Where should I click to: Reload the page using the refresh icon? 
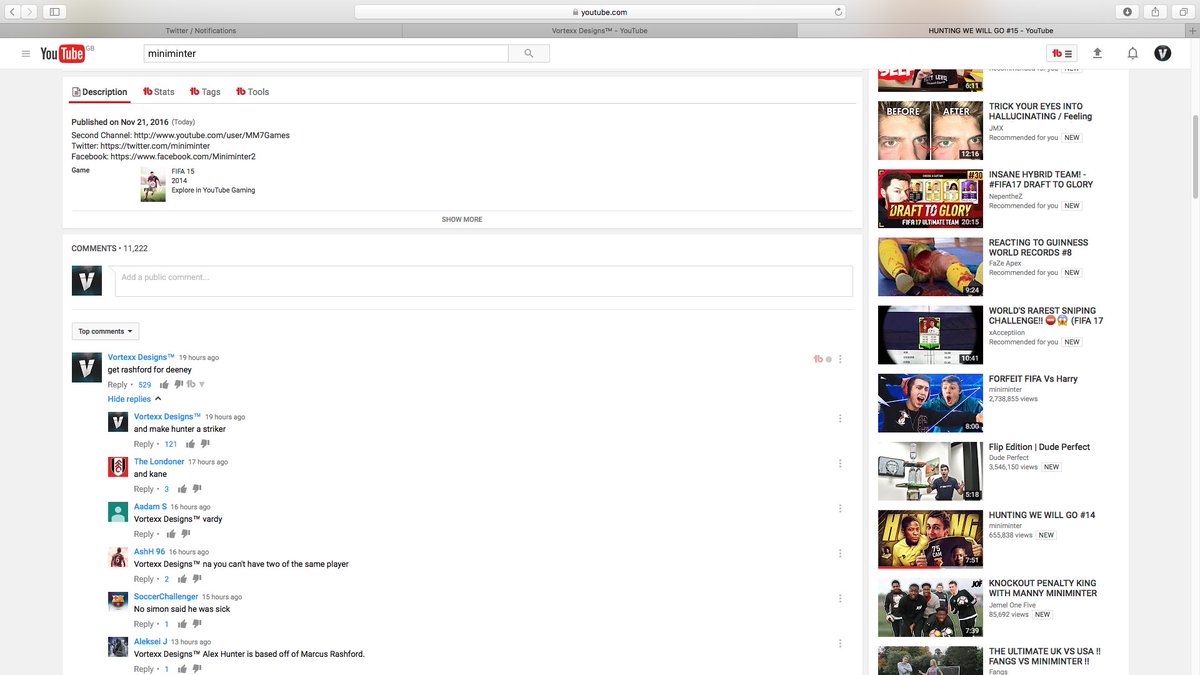point(838,12)
